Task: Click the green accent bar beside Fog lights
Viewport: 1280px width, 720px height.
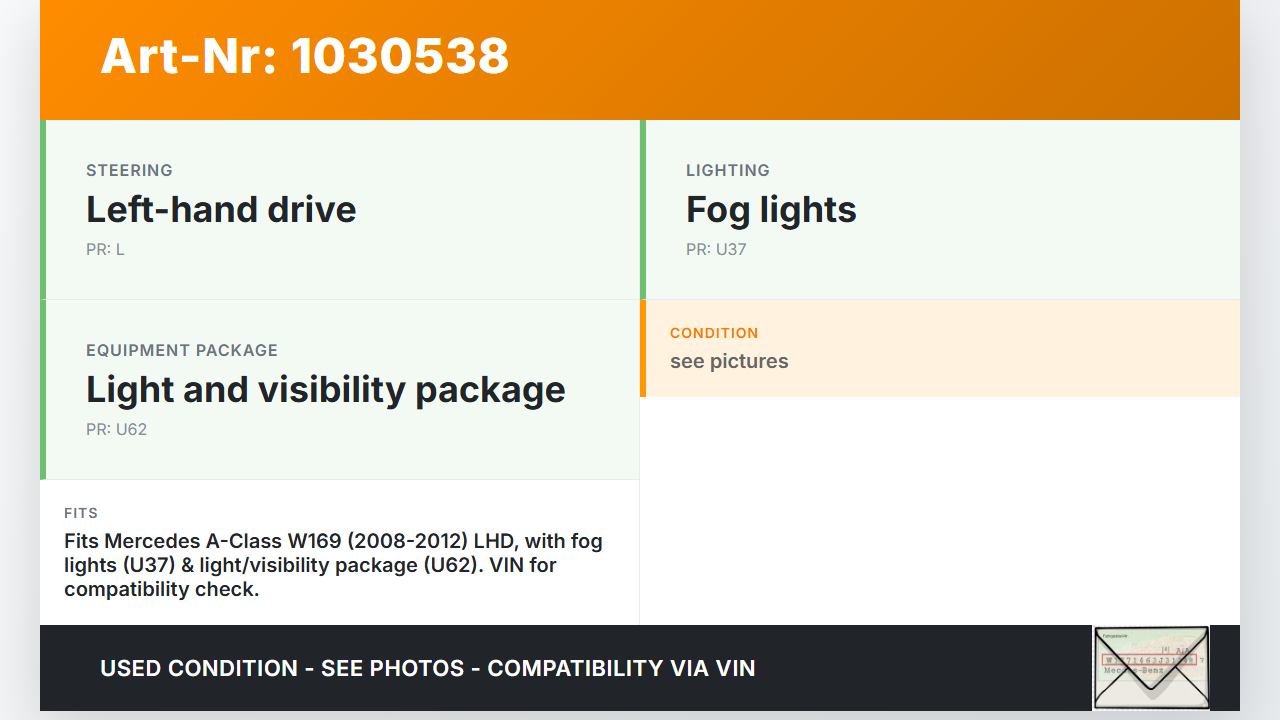Action: 643,210
